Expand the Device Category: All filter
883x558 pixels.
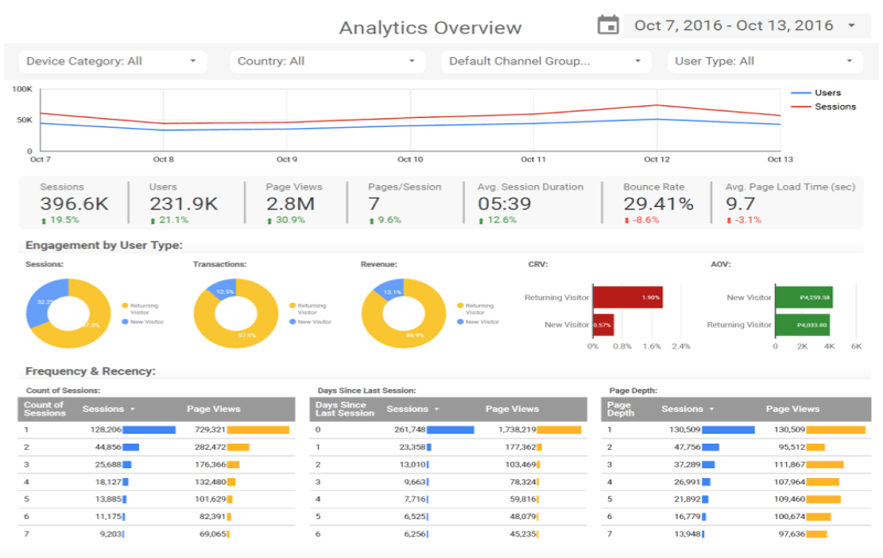coord(112,61)
